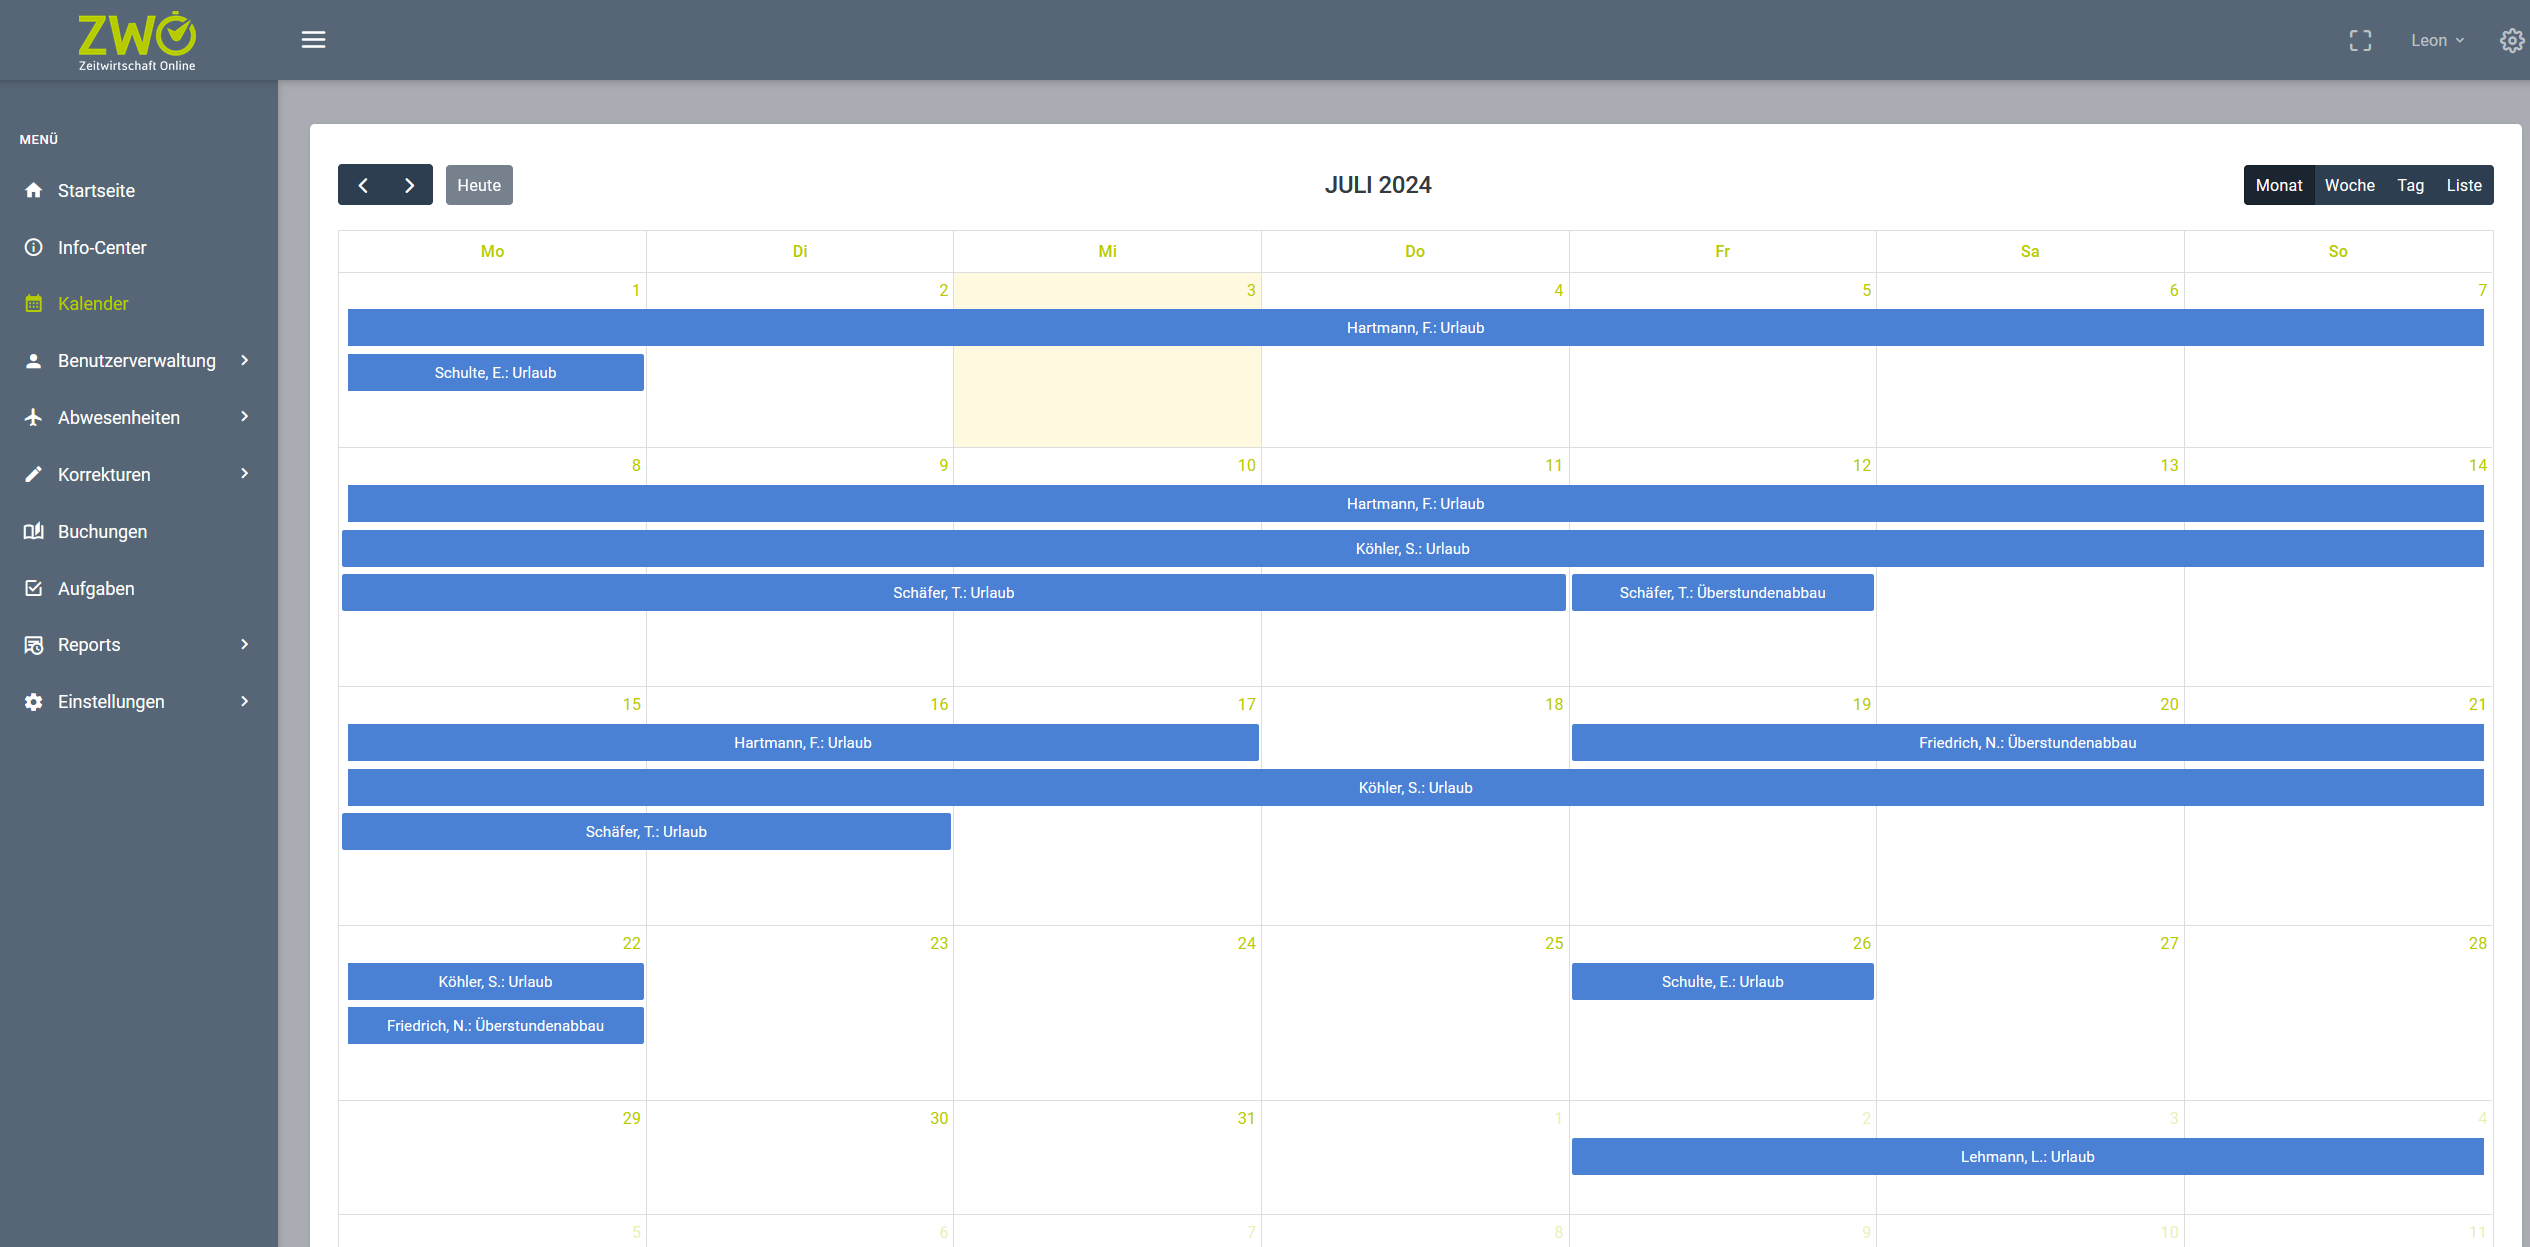Expand the Benutzerverwaltung submenu
This screenshot has height=1247, width=2530.
(244, 360)
